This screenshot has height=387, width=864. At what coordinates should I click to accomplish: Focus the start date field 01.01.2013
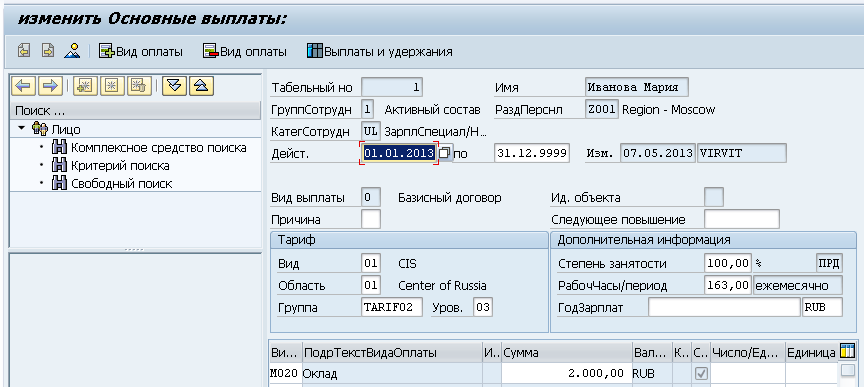pyautogui.click(x=399, y=153)
